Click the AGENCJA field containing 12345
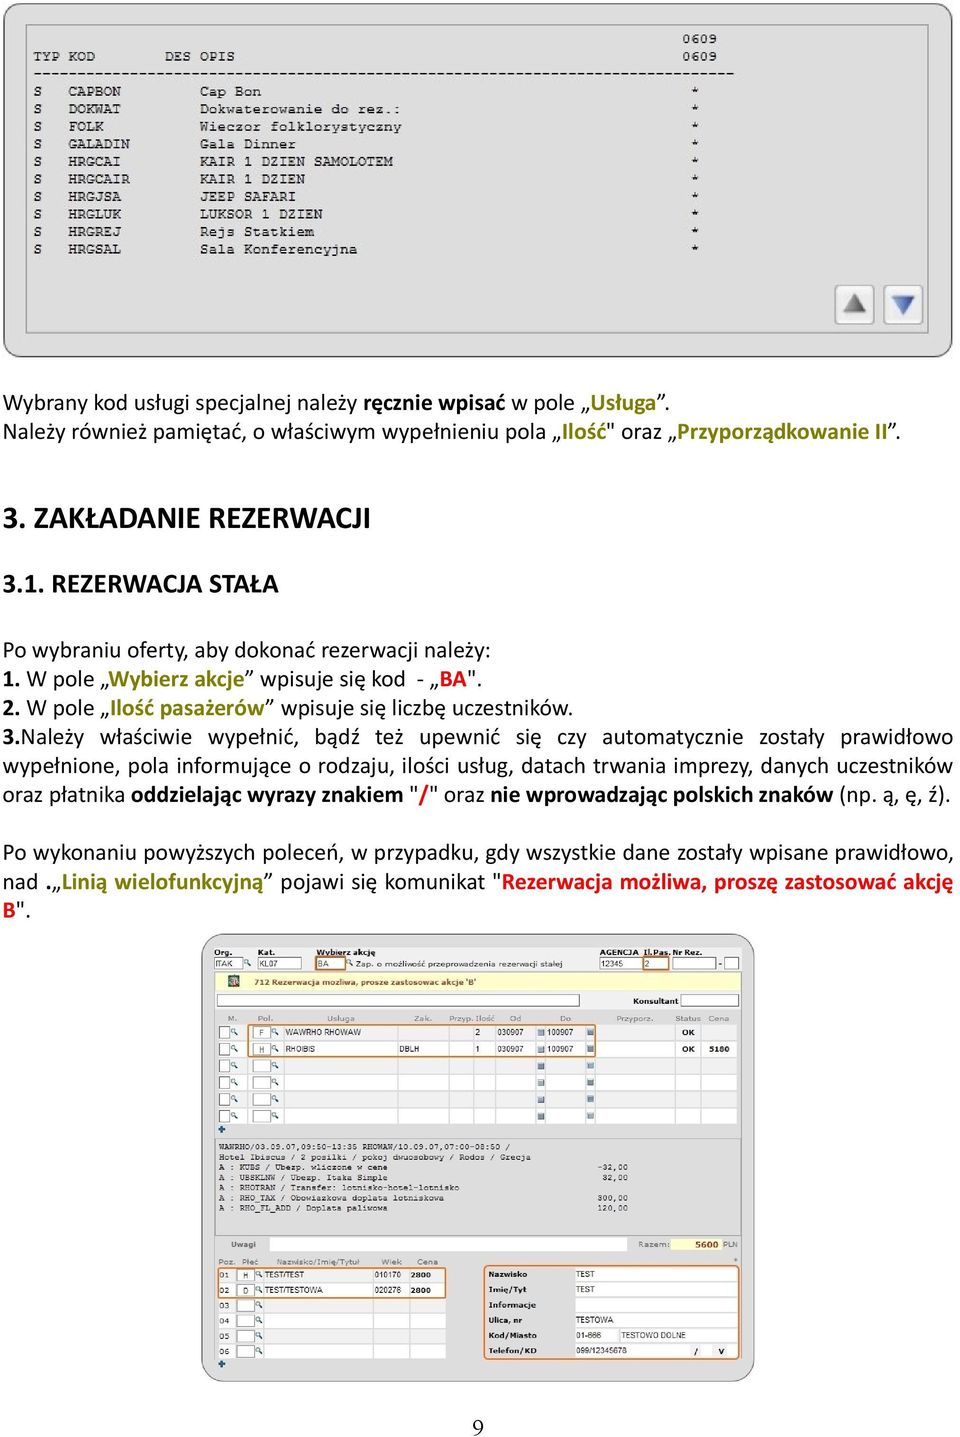 620,963
